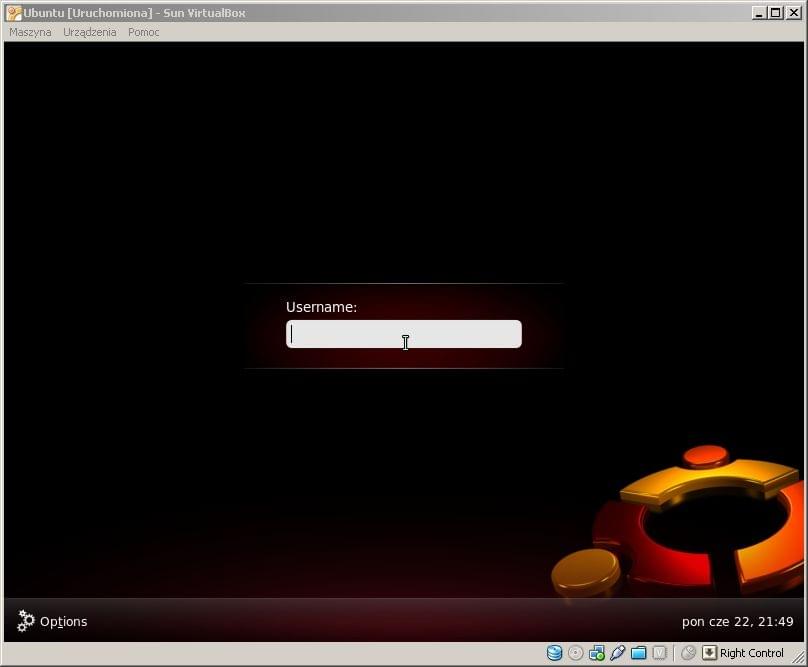The image size is (808, 667).
Task: Open the Urządzenia menu
Action: pyautogui.click(x=90, y=32)
